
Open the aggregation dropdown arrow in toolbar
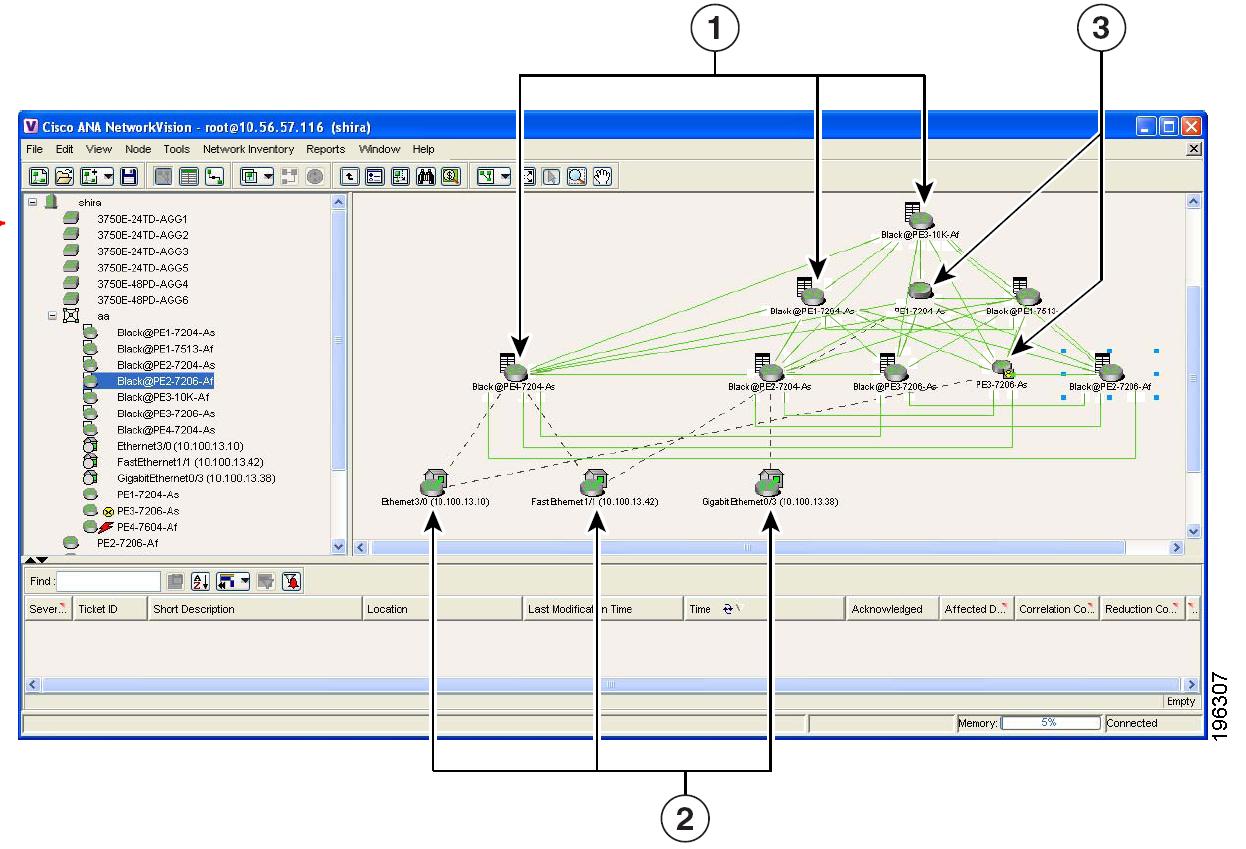click(x=270, y=177)
